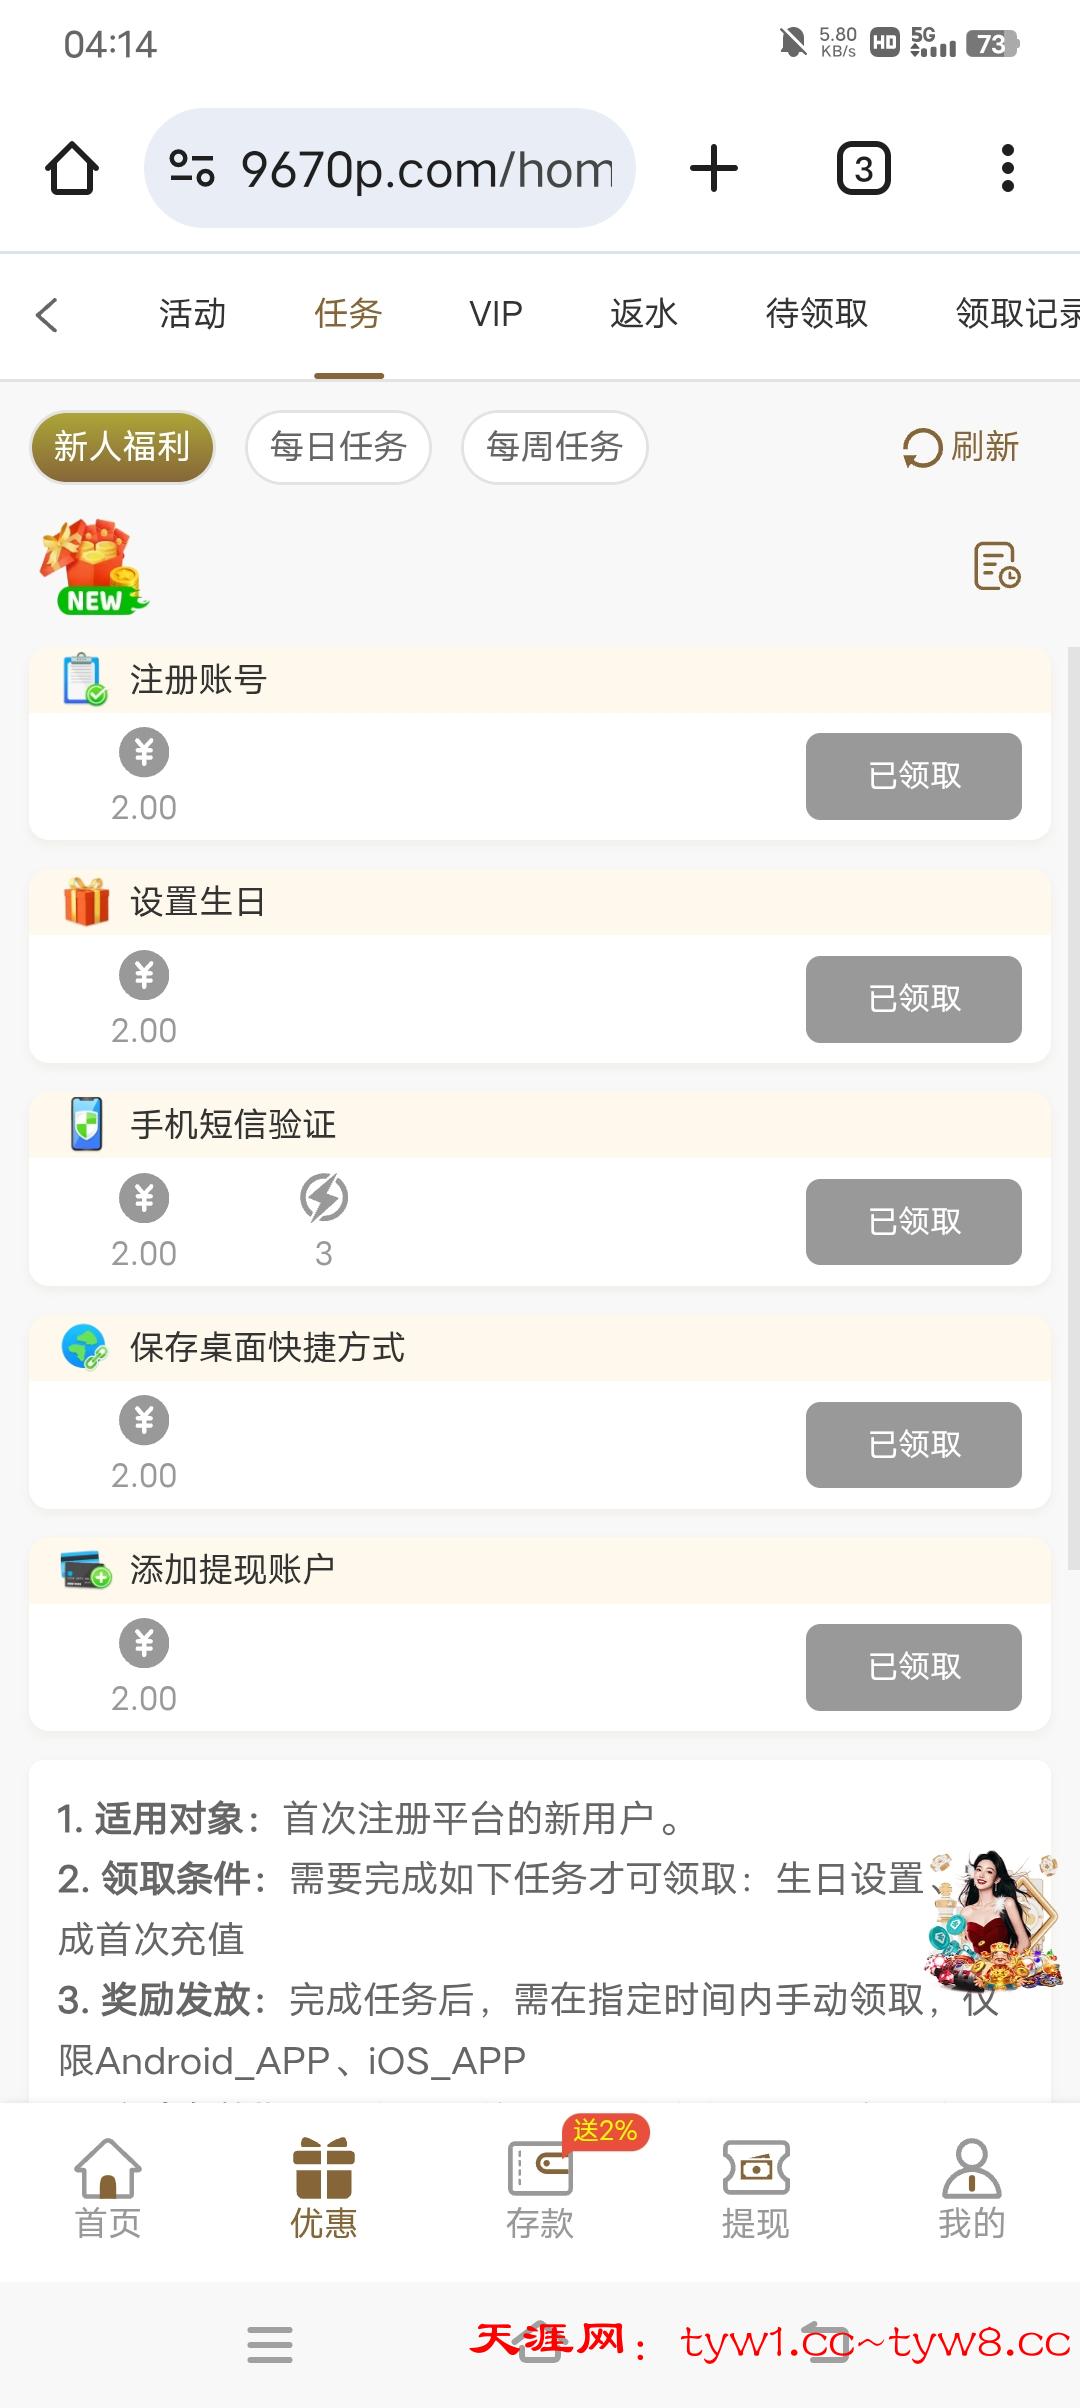
Task: Switch to the VIP tab
Action: click(496, 314)
